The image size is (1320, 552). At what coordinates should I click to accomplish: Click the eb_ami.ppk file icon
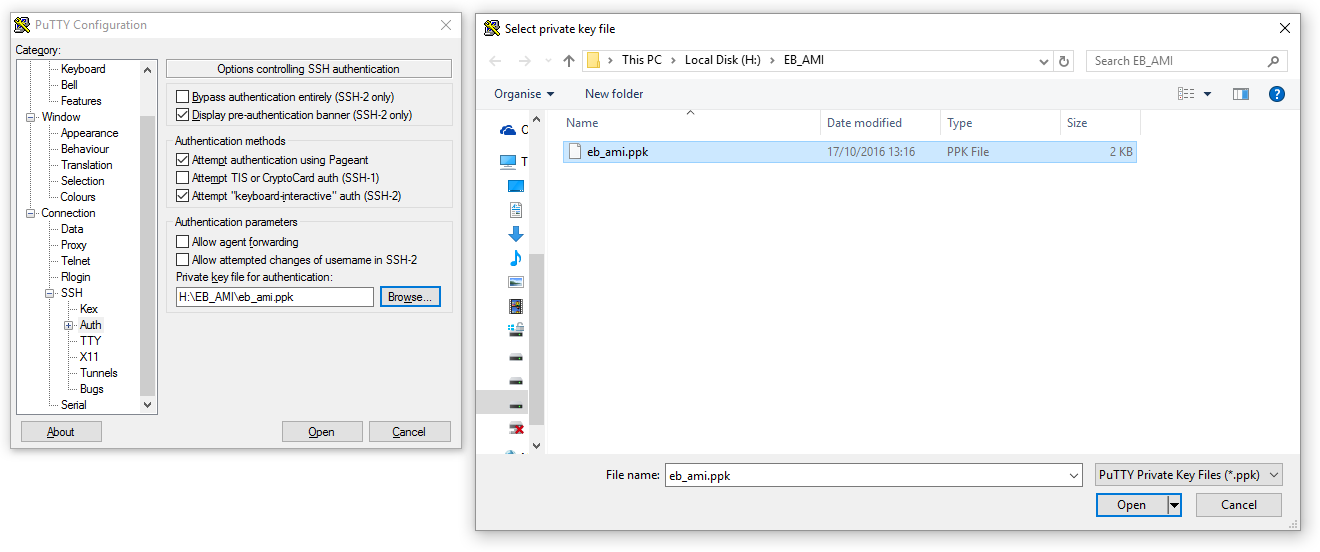(575, 152)
